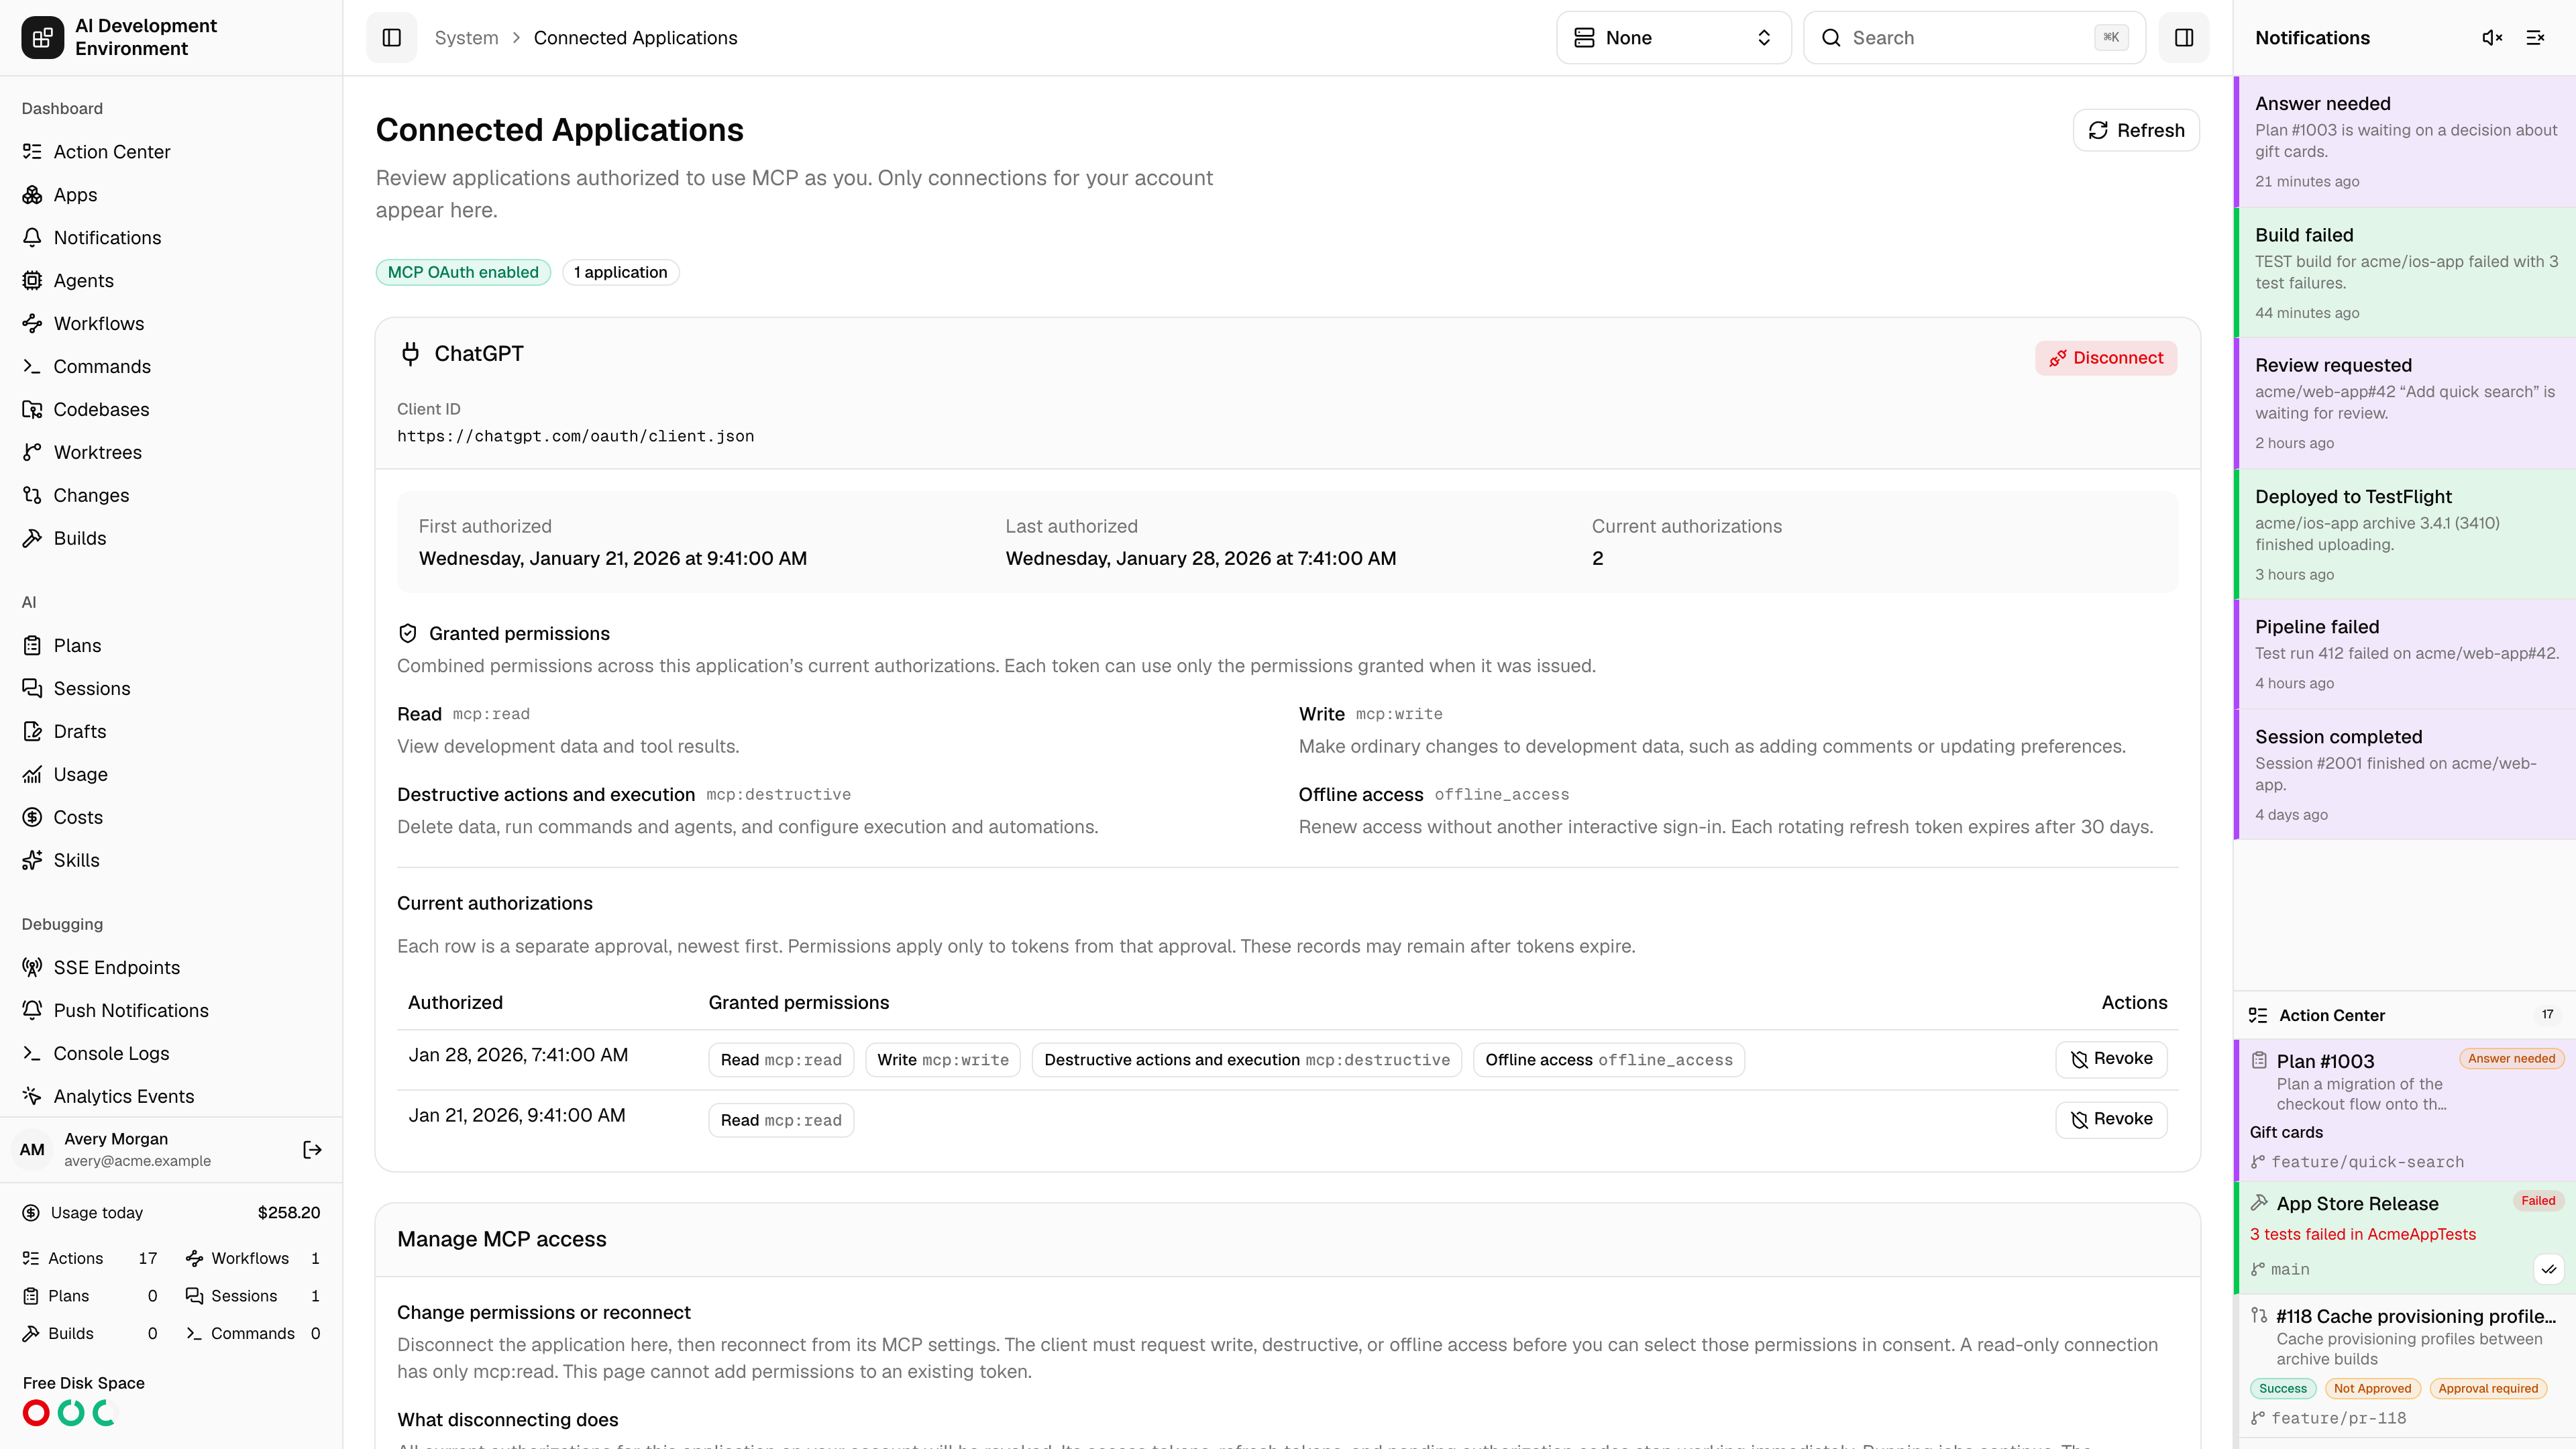This screenshot has width=2576, height=1449.
Task: Click the Sessions chat icon in the AI section
Action: tap(32, 689)
